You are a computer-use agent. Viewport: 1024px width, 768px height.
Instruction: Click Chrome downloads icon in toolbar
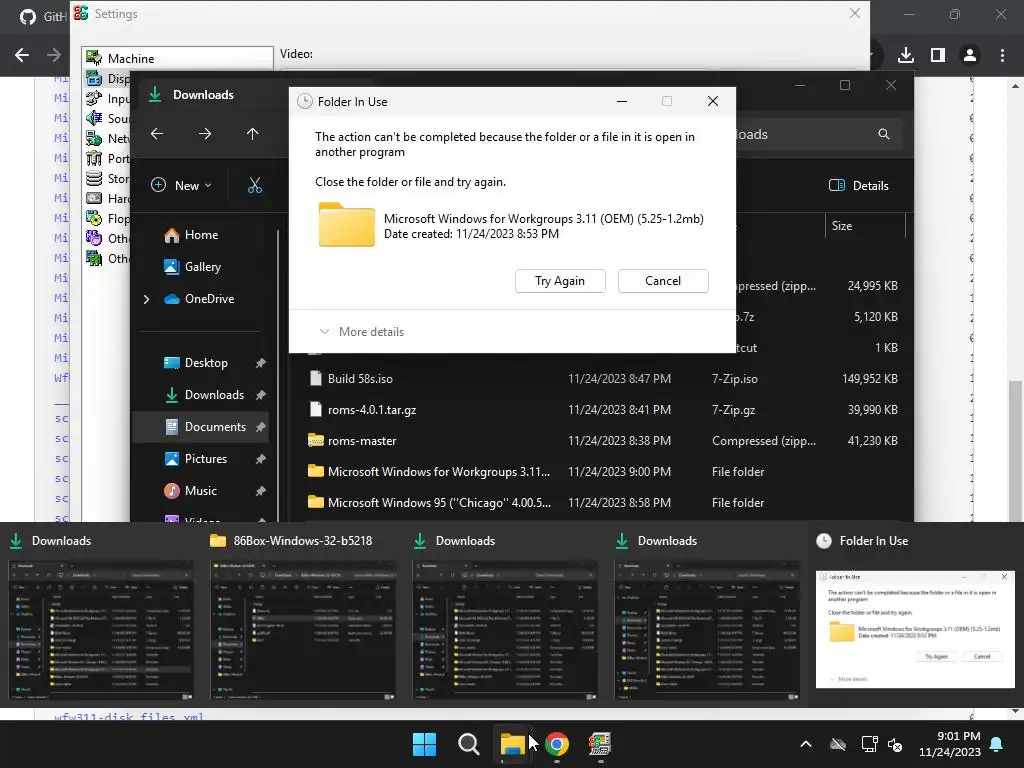pos(906,55)
